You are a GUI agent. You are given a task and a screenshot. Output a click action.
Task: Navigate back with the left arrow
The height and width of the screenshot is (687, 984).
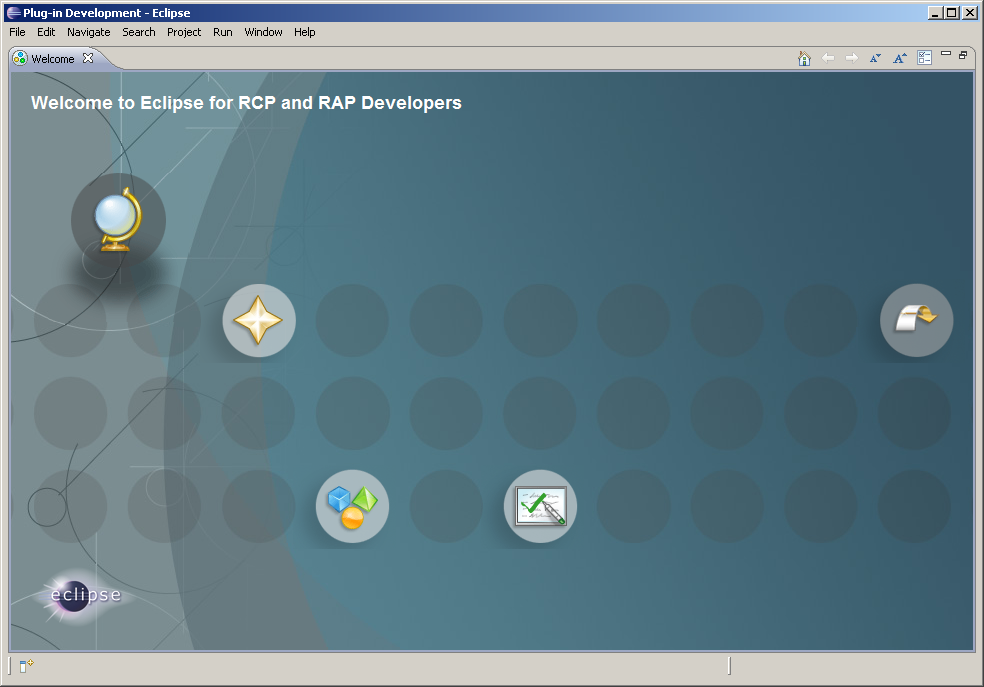828,58
